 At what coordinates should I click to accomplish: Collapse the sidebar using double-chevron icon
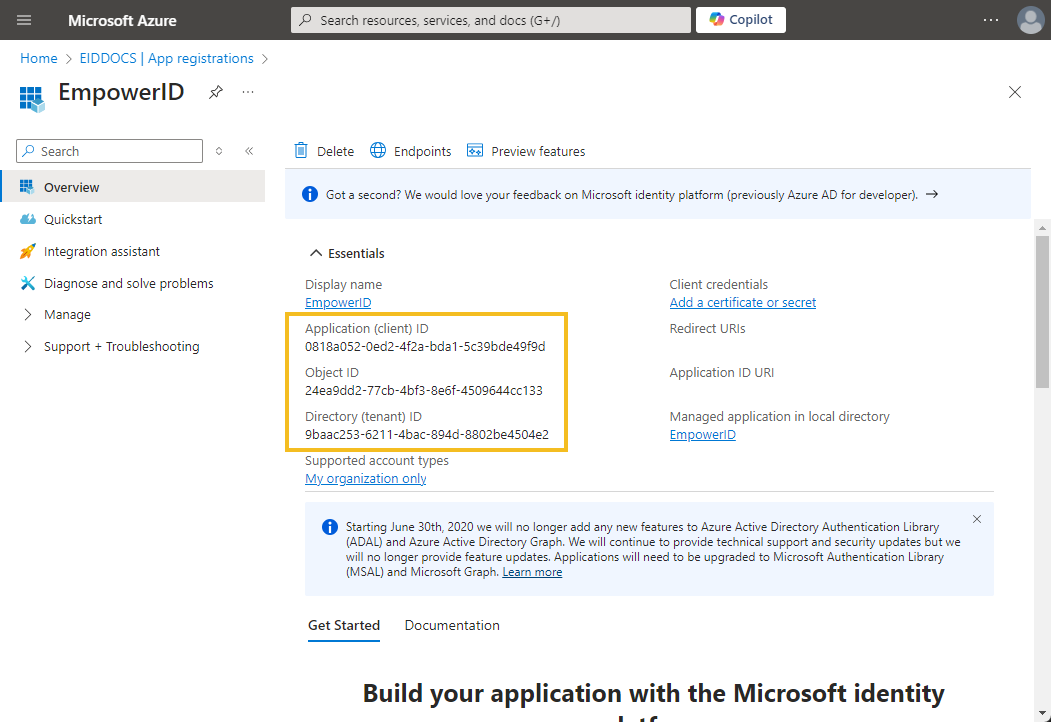tap(249, 151)
